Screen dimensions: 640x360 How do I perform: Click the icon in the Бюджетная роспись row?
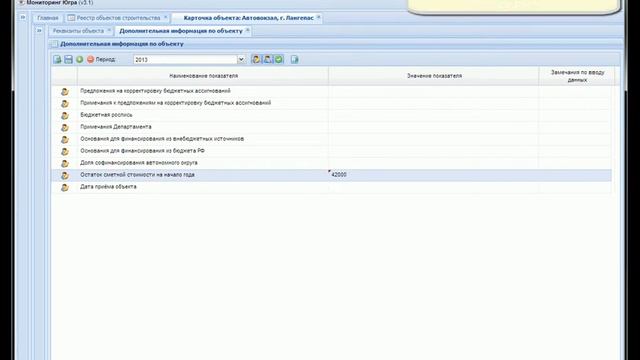pyautogui.click(x=64, y=116)
